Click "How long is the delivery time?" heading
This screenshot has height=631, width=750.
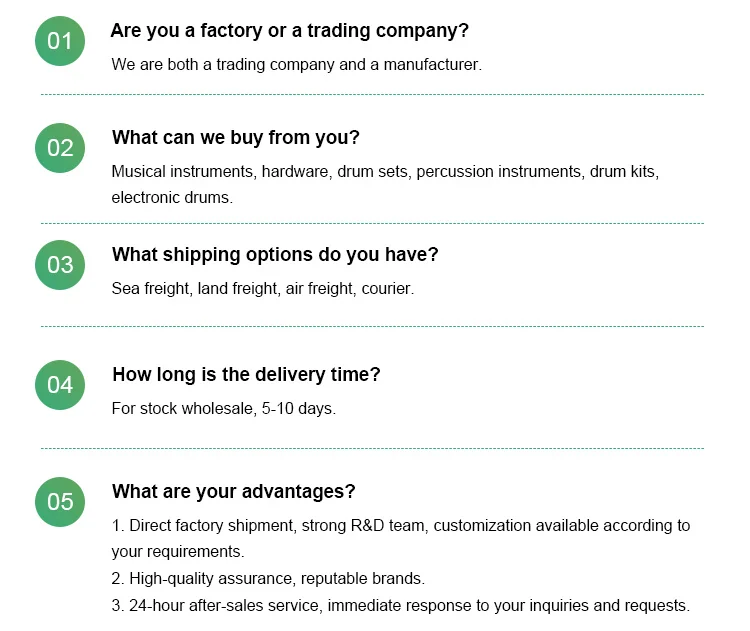[x=246, y=375]
